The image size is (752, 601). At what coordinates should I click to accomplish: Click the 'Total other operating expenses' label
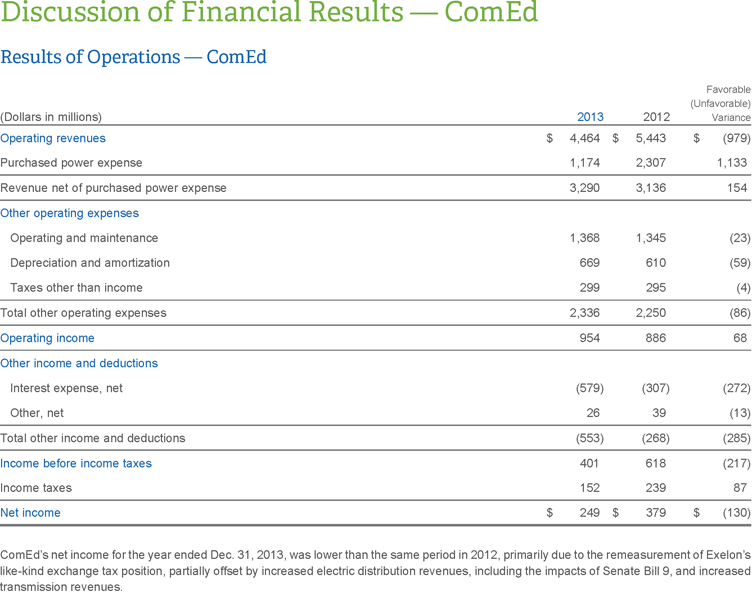[x=83, y=312]
